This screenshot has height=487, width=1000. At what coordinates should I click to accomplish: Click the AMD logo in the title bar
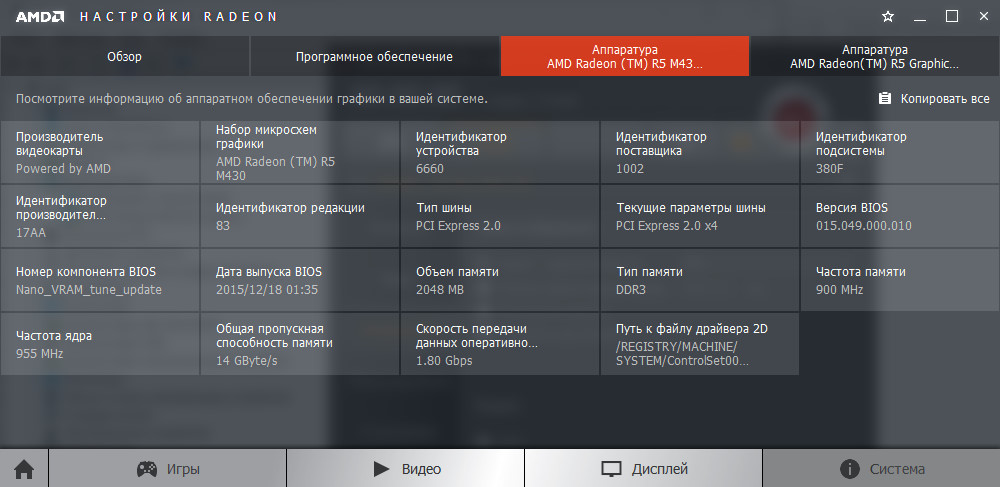40,17
